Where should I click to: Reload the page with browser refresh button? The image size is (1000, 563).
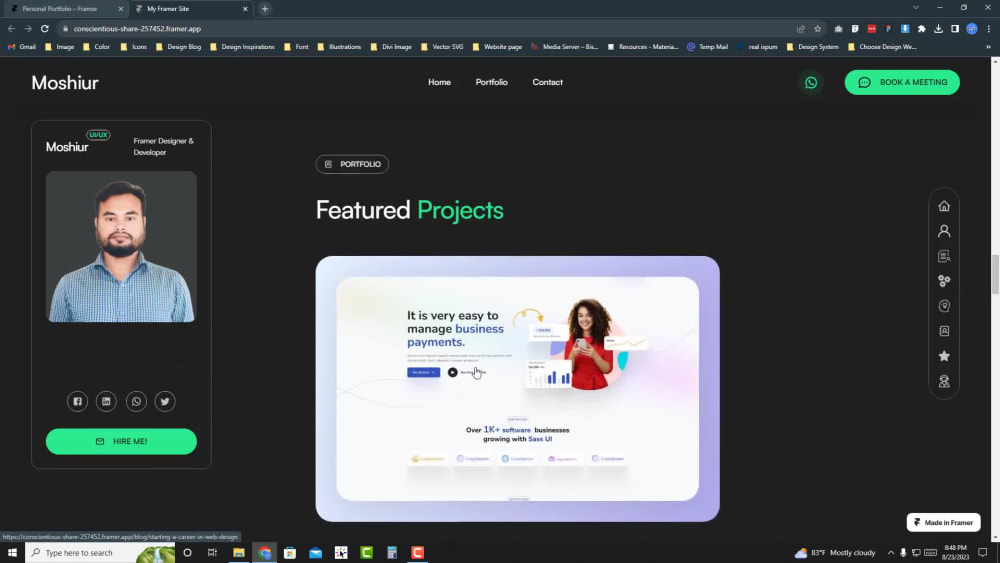[45, 29]
